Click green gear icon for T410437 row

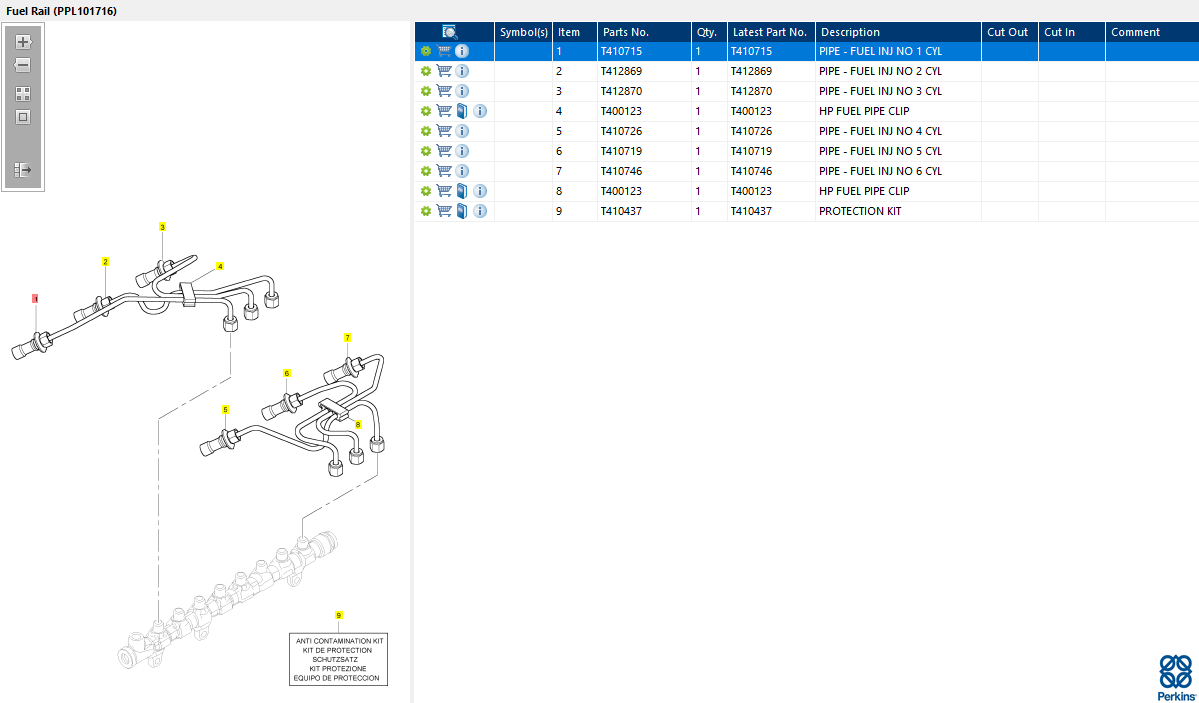click(426, 210)
